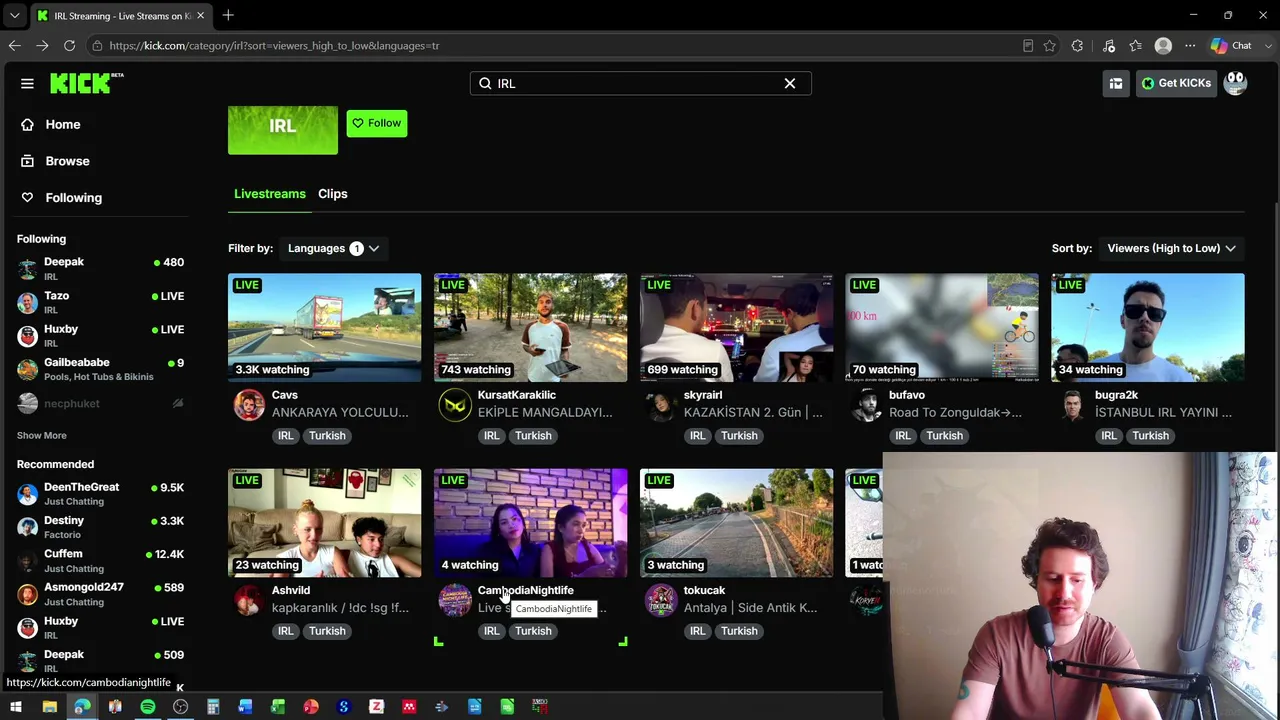Expand the Languages filter dropdown
The width and height of the screenshot is (1280, 720).
coord(333,248)
